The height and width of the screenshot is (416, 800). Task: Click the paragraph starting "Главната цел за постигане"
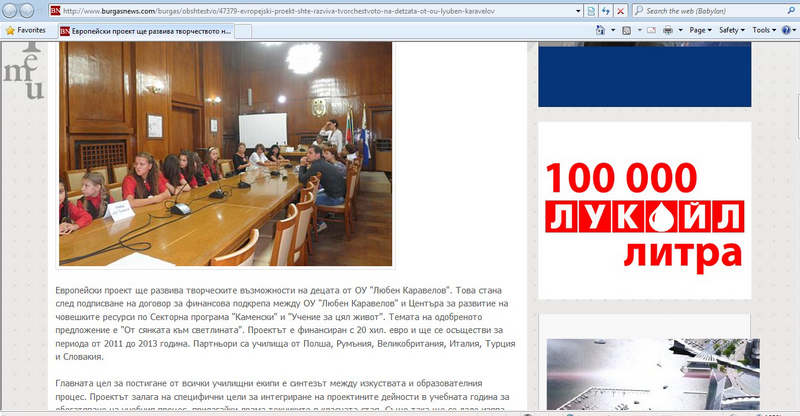click(282, 396)
